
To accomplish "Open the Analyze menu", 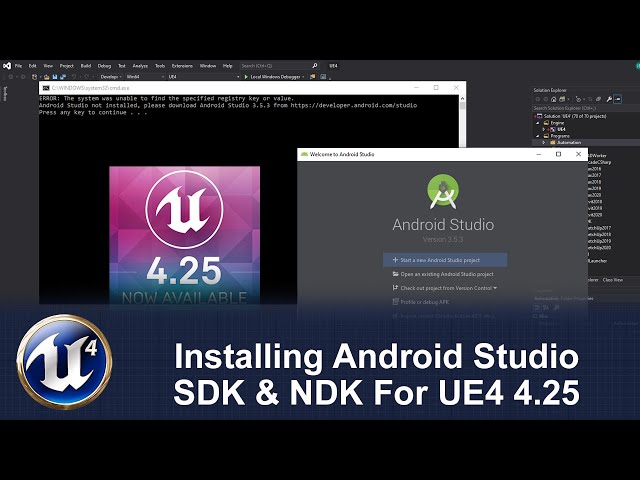I will (140, 66).
